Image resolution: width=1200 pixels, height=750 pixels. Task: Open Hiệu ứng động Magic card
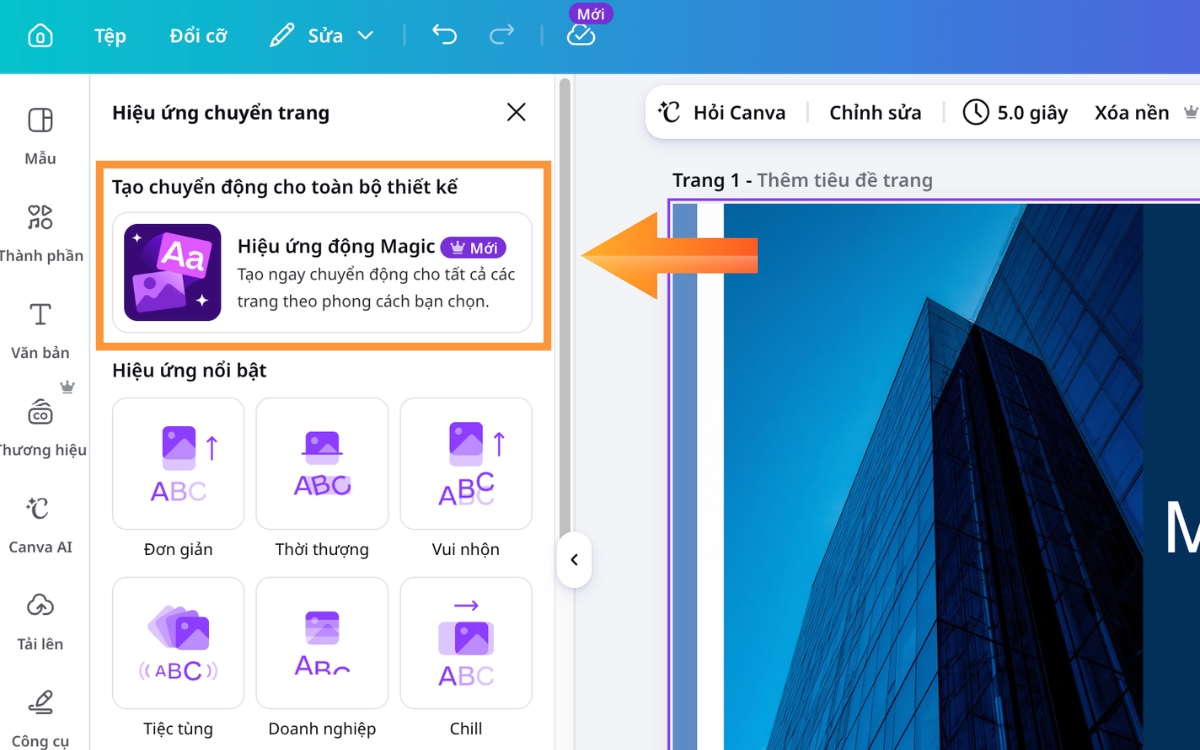coord(322,272)
